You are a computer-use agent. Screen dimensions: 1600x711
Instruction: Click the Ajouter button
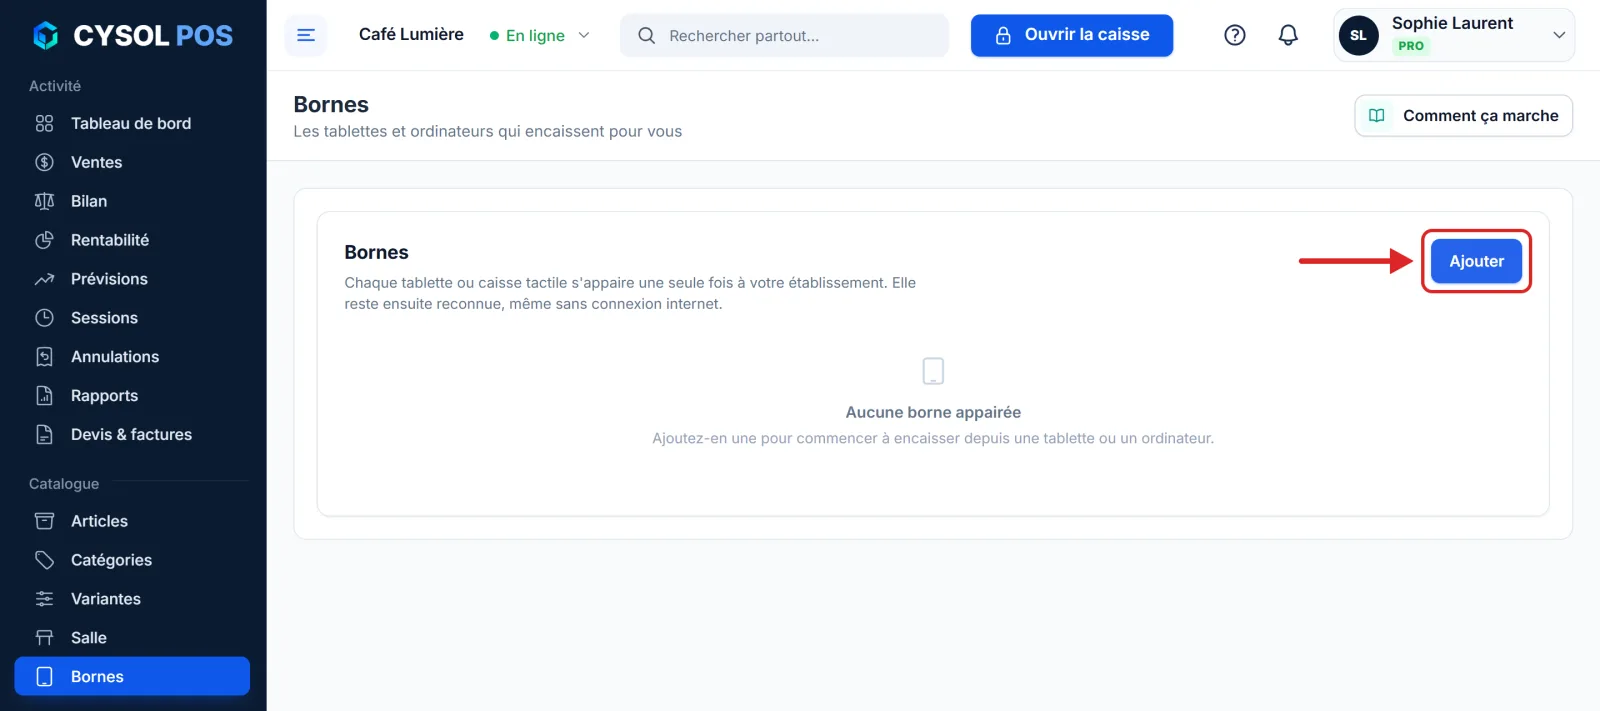[x=1476, y=261]
